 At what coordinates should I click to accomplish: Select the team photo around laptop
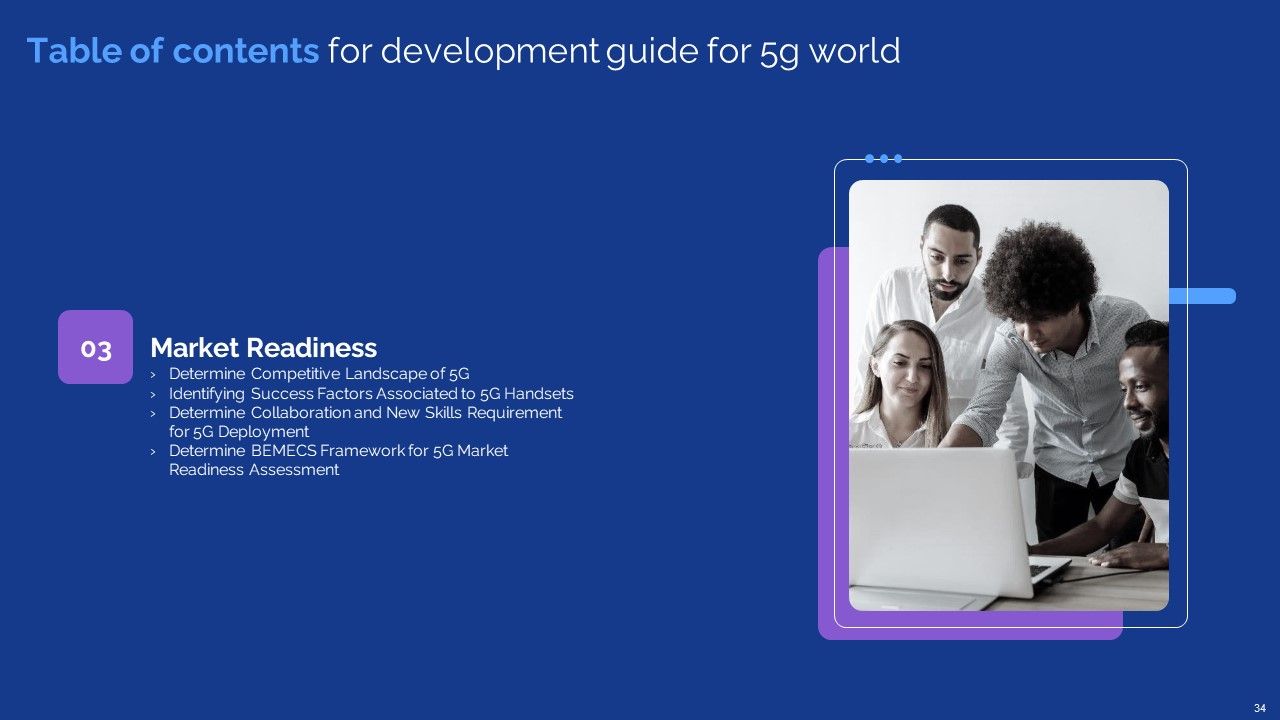coord(1008,395)
